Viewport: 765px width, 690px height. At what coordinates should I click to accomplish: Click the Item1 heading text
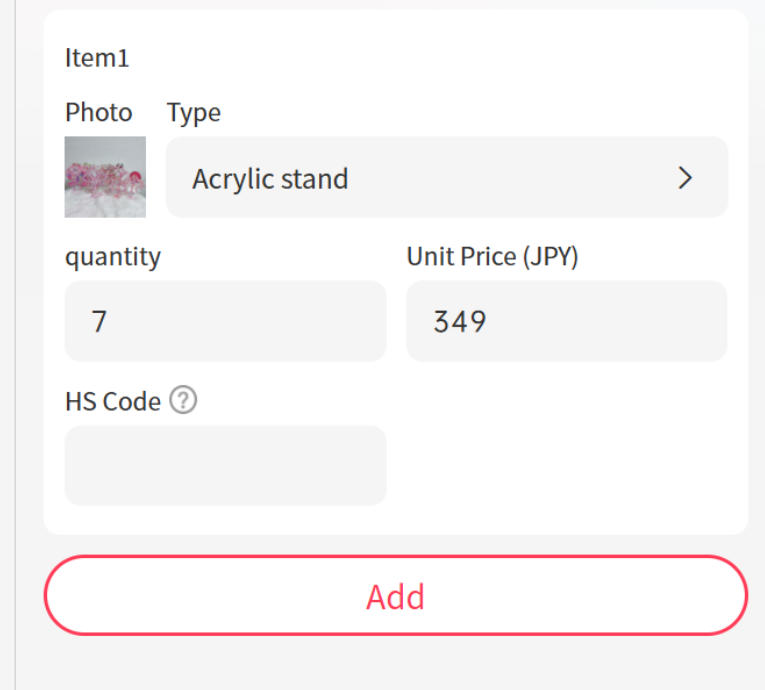pyautogui.click(x=97, y=58)
